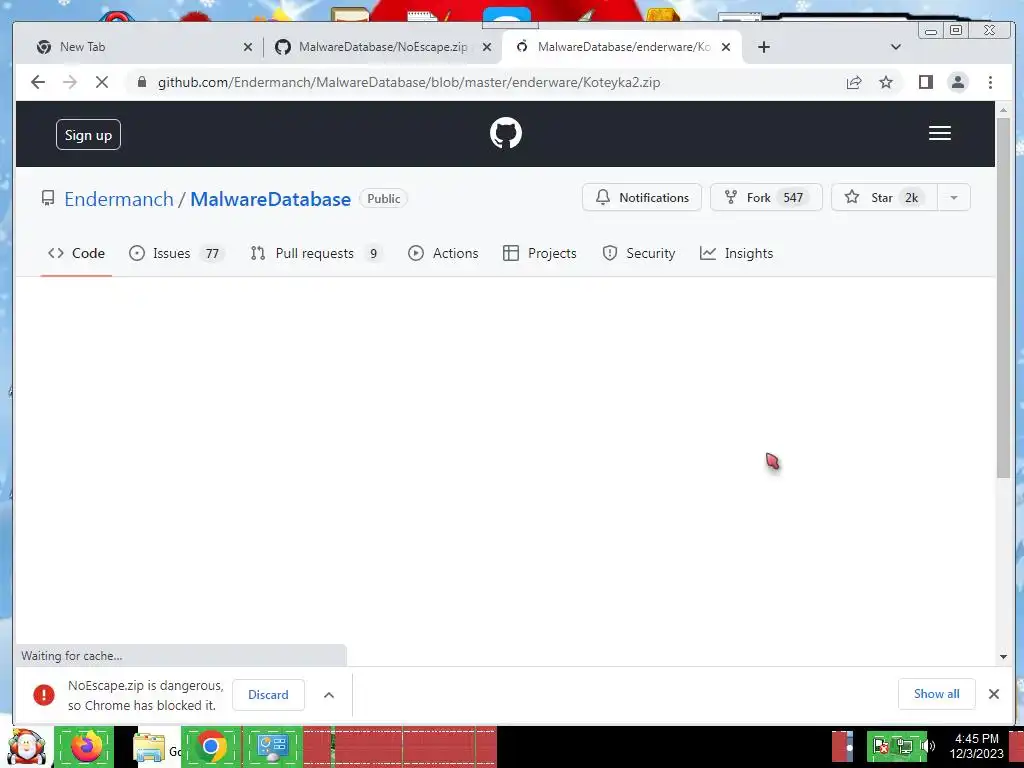Click the address bar URL
The image size is (1024, 768).
pos(409,82)
